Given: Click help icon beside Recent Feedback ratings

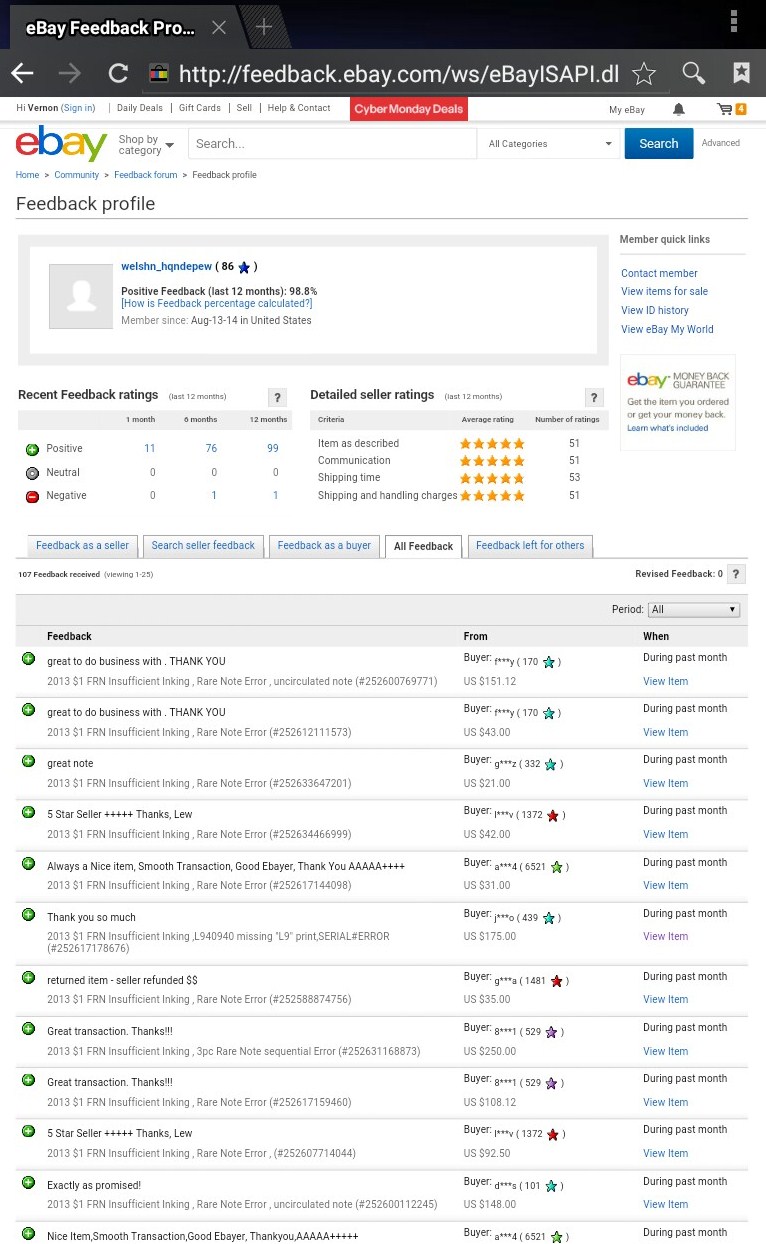Looking at the screenshot, I should tap(278, 397).
